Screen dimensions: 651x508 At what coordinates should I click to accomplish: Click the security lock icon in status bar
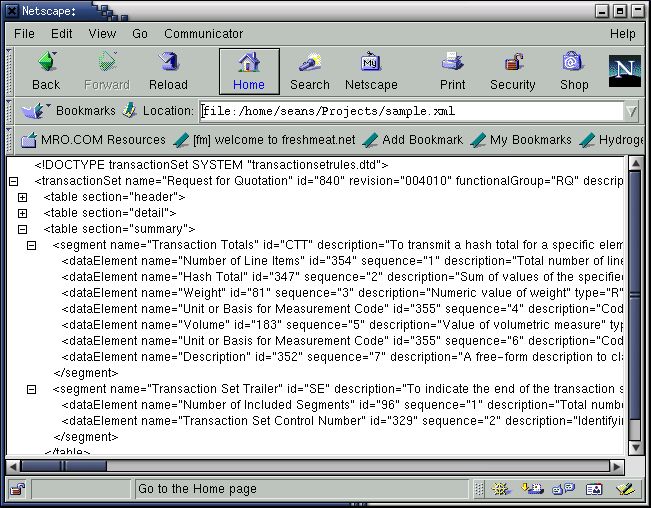tap(17, 489)
